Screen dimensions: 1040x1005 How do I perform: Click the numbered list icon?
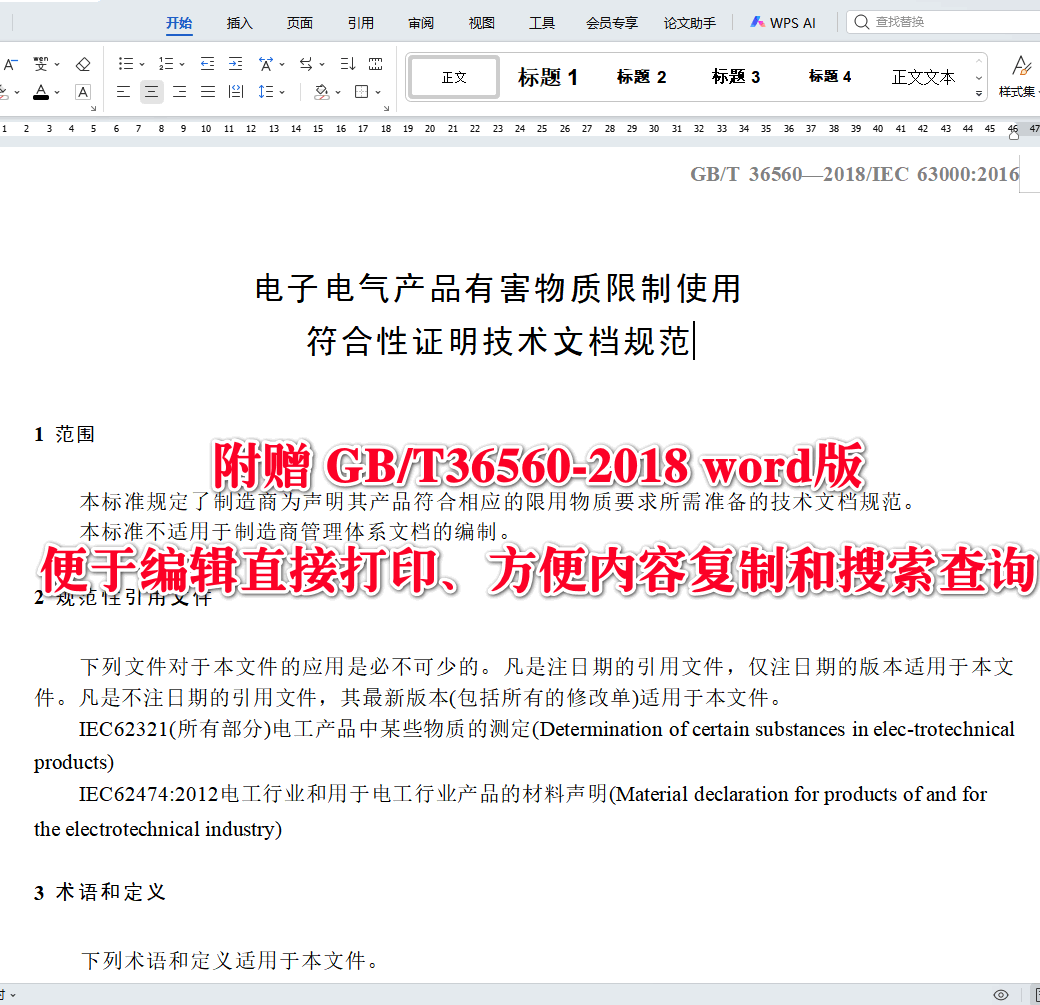point(166,64)
